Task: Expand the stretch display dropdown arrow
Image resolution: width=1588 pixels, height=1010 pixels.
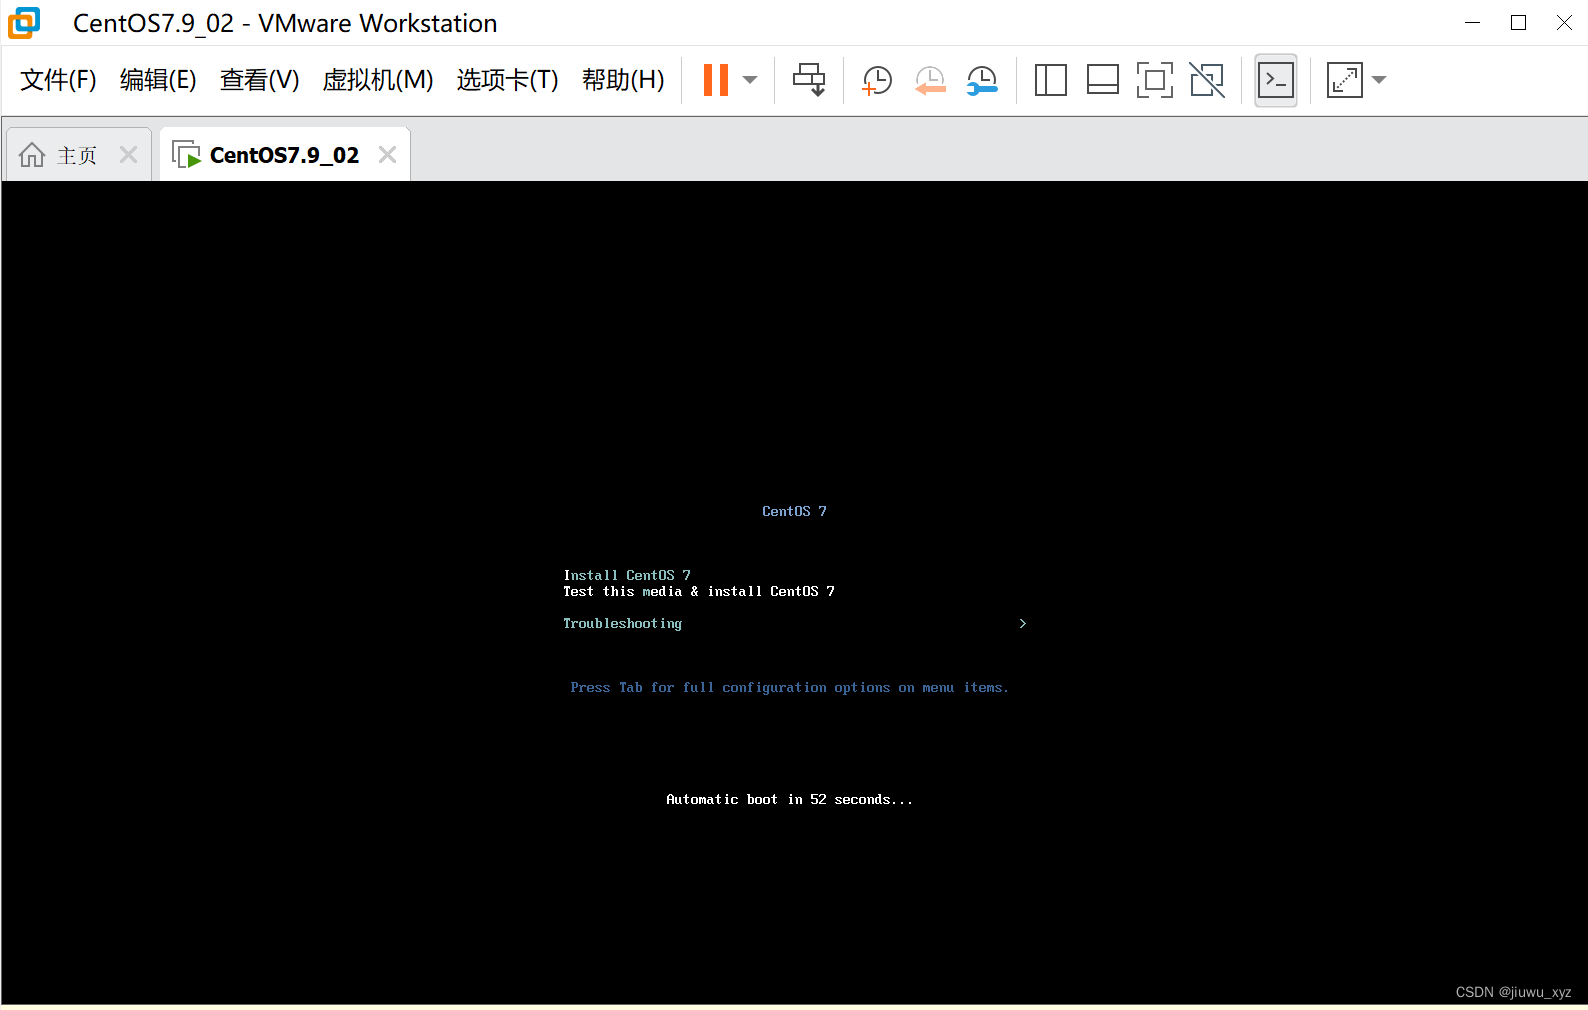Action: click(1379, 80)
